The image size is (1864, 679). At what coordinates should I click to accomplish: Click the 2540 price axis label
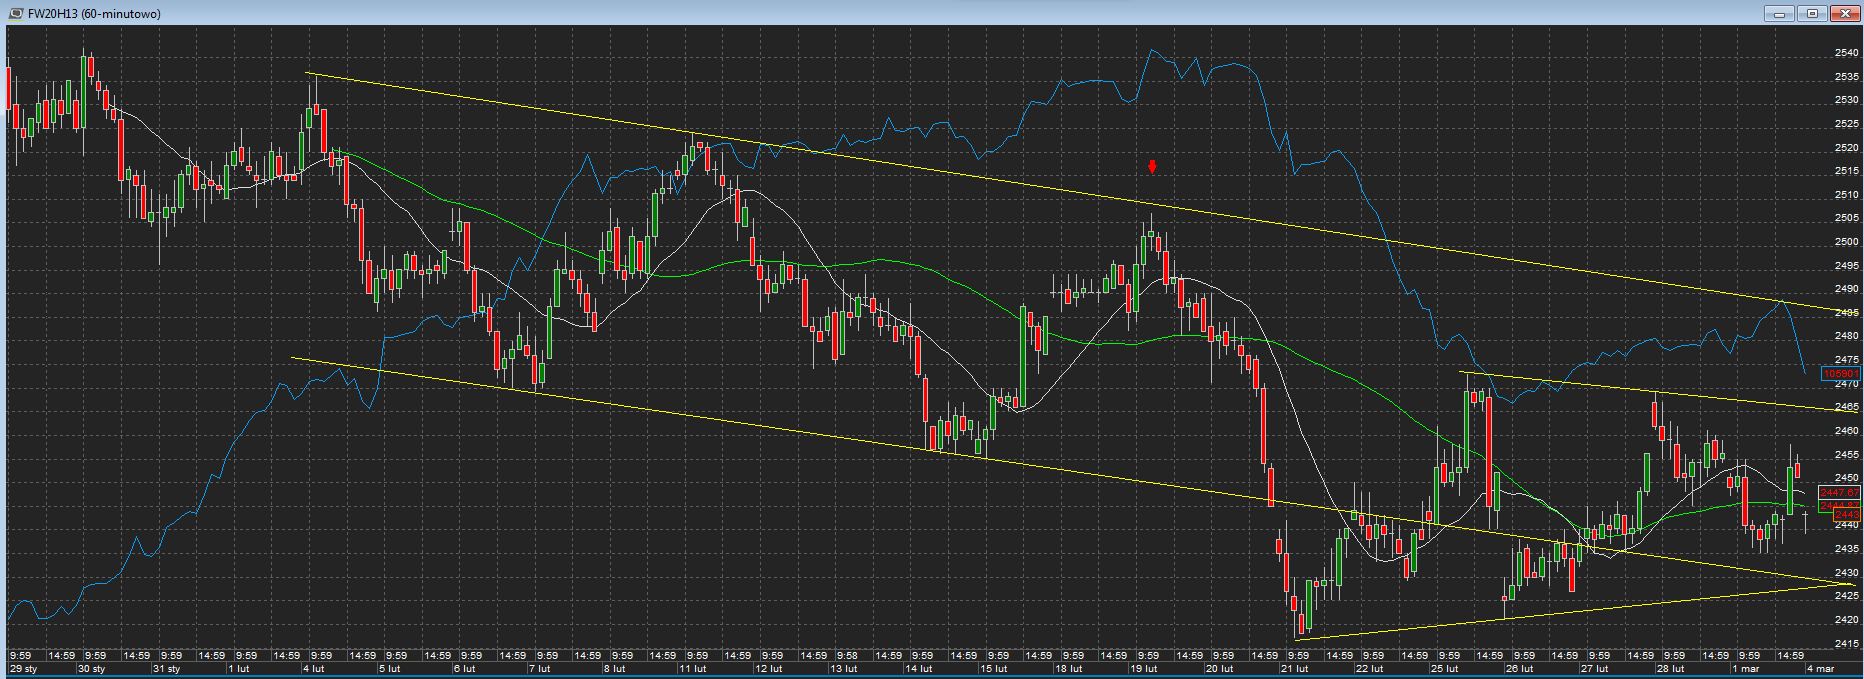1846,53
